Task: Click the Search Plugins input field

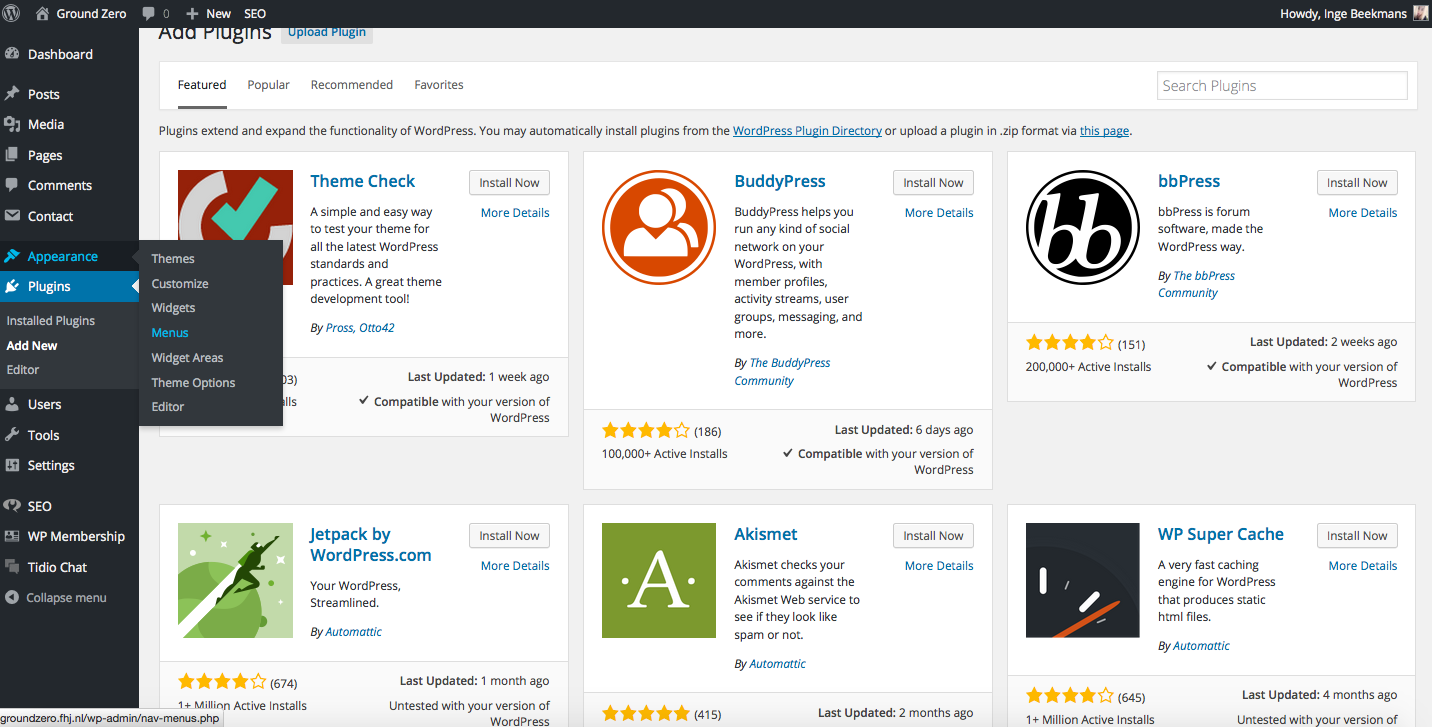Action: [1282, 86]
